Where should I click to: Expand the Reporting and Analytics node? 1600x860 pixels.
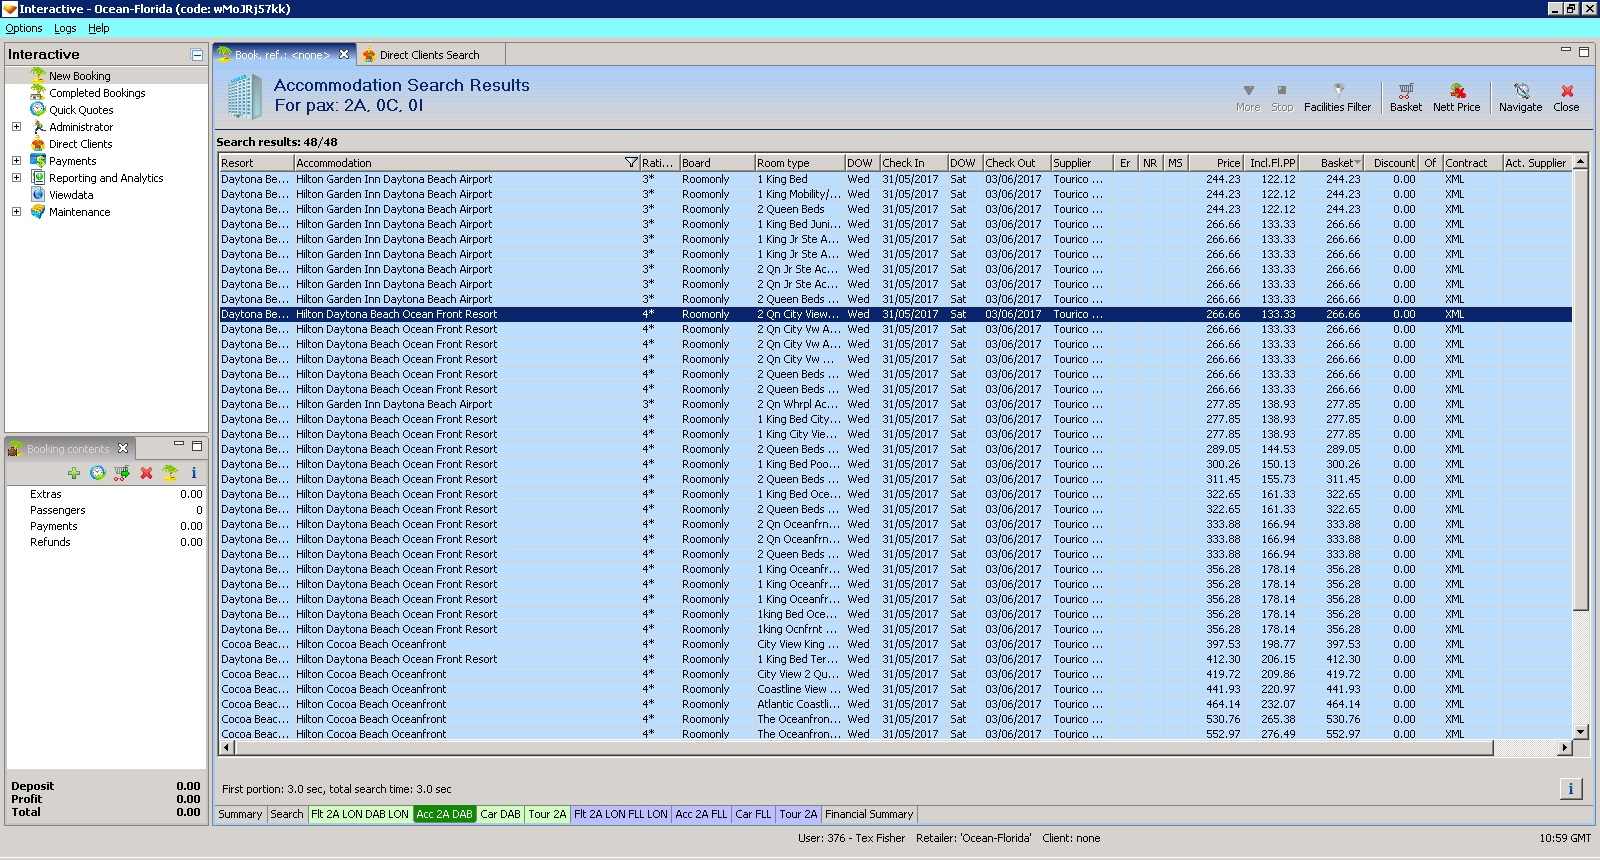(x=16, y=178)
